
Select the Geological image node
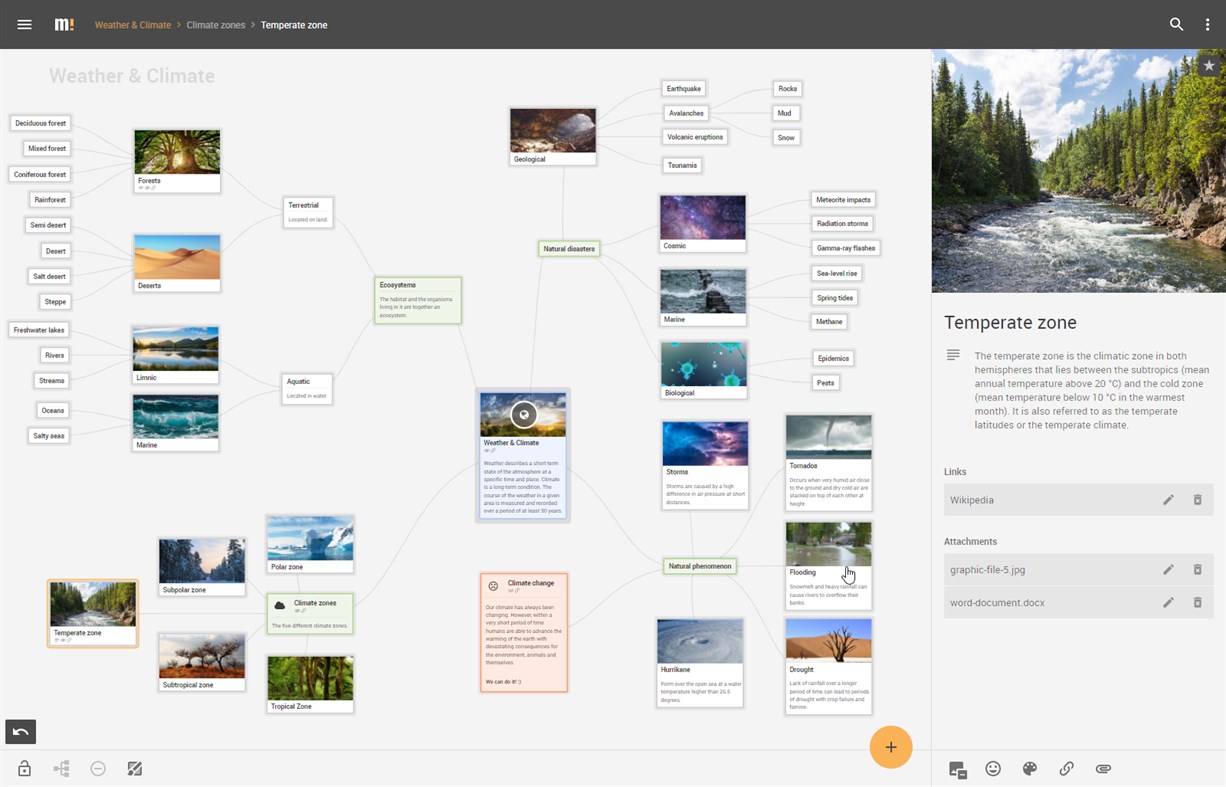[553, 137]
